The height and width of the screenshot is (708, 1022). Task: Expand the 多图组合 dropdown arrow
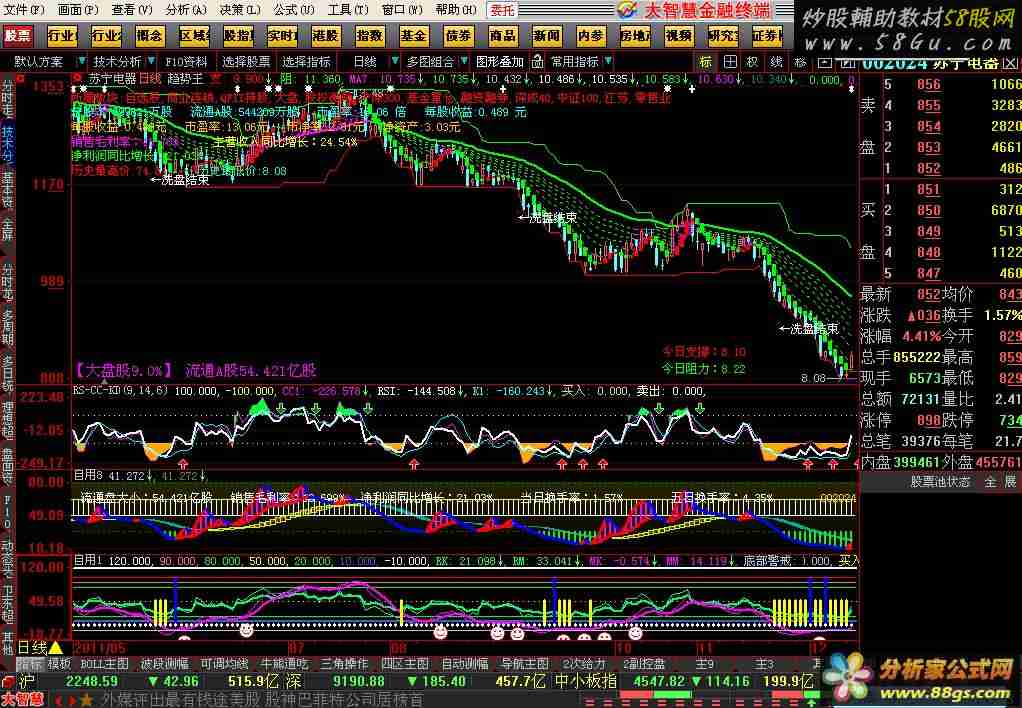pos(464,61)
